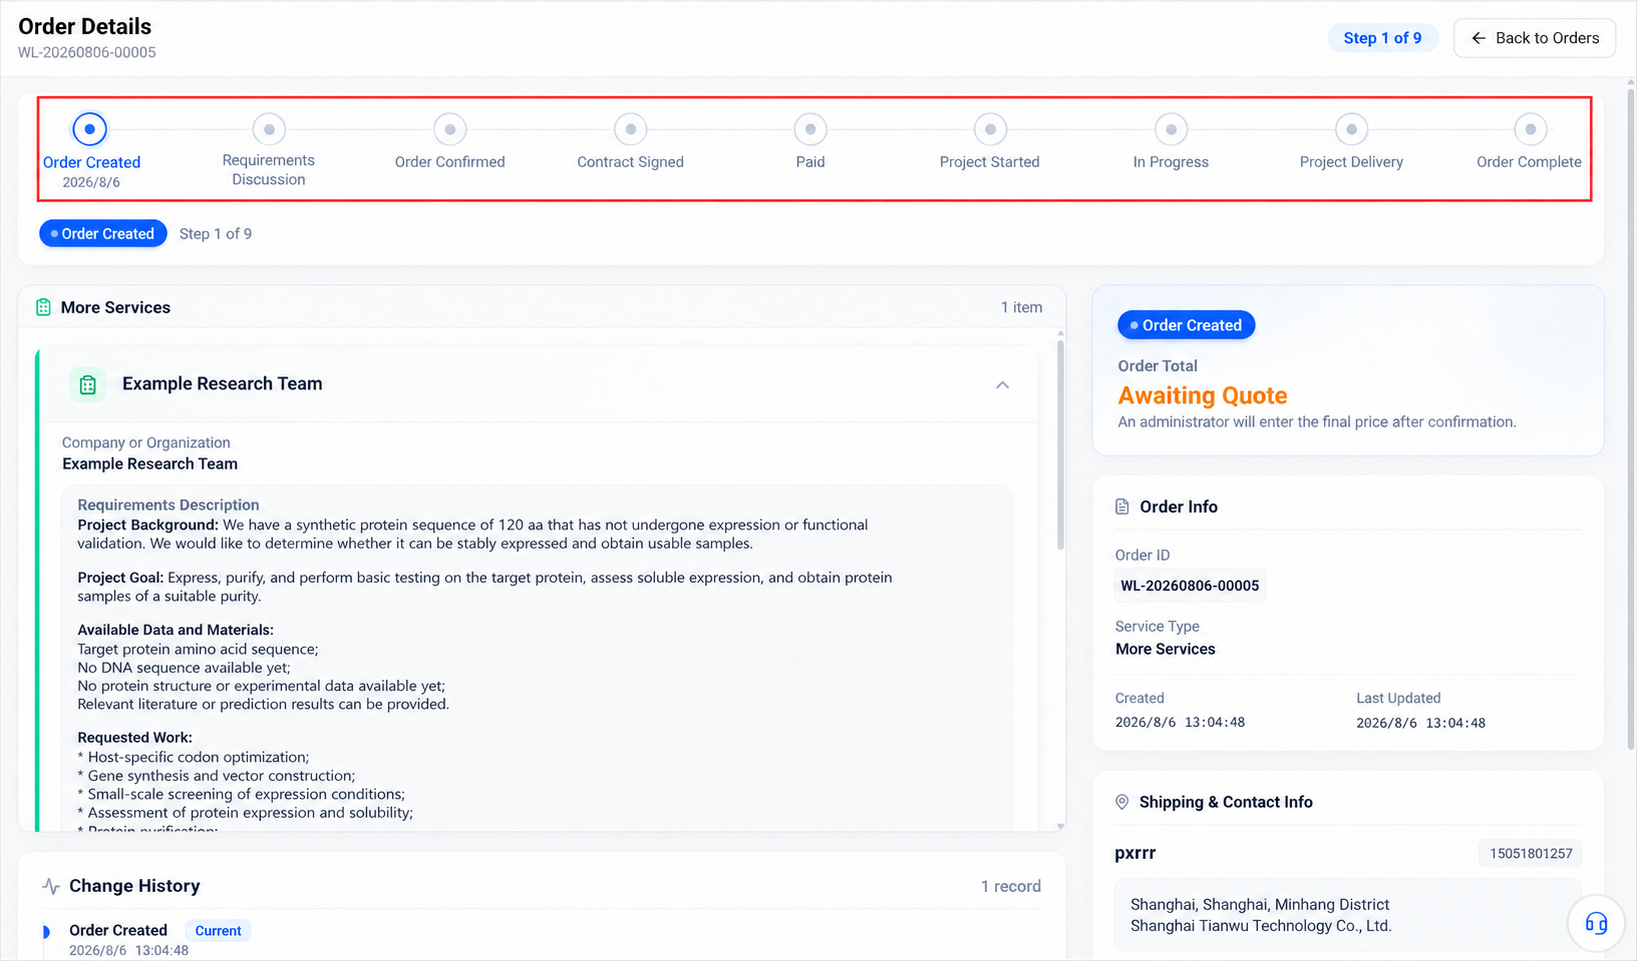Click the Change History pulse icon
Image resolution: width=1637 pixels, height=961 pixels.
point(51,886)
